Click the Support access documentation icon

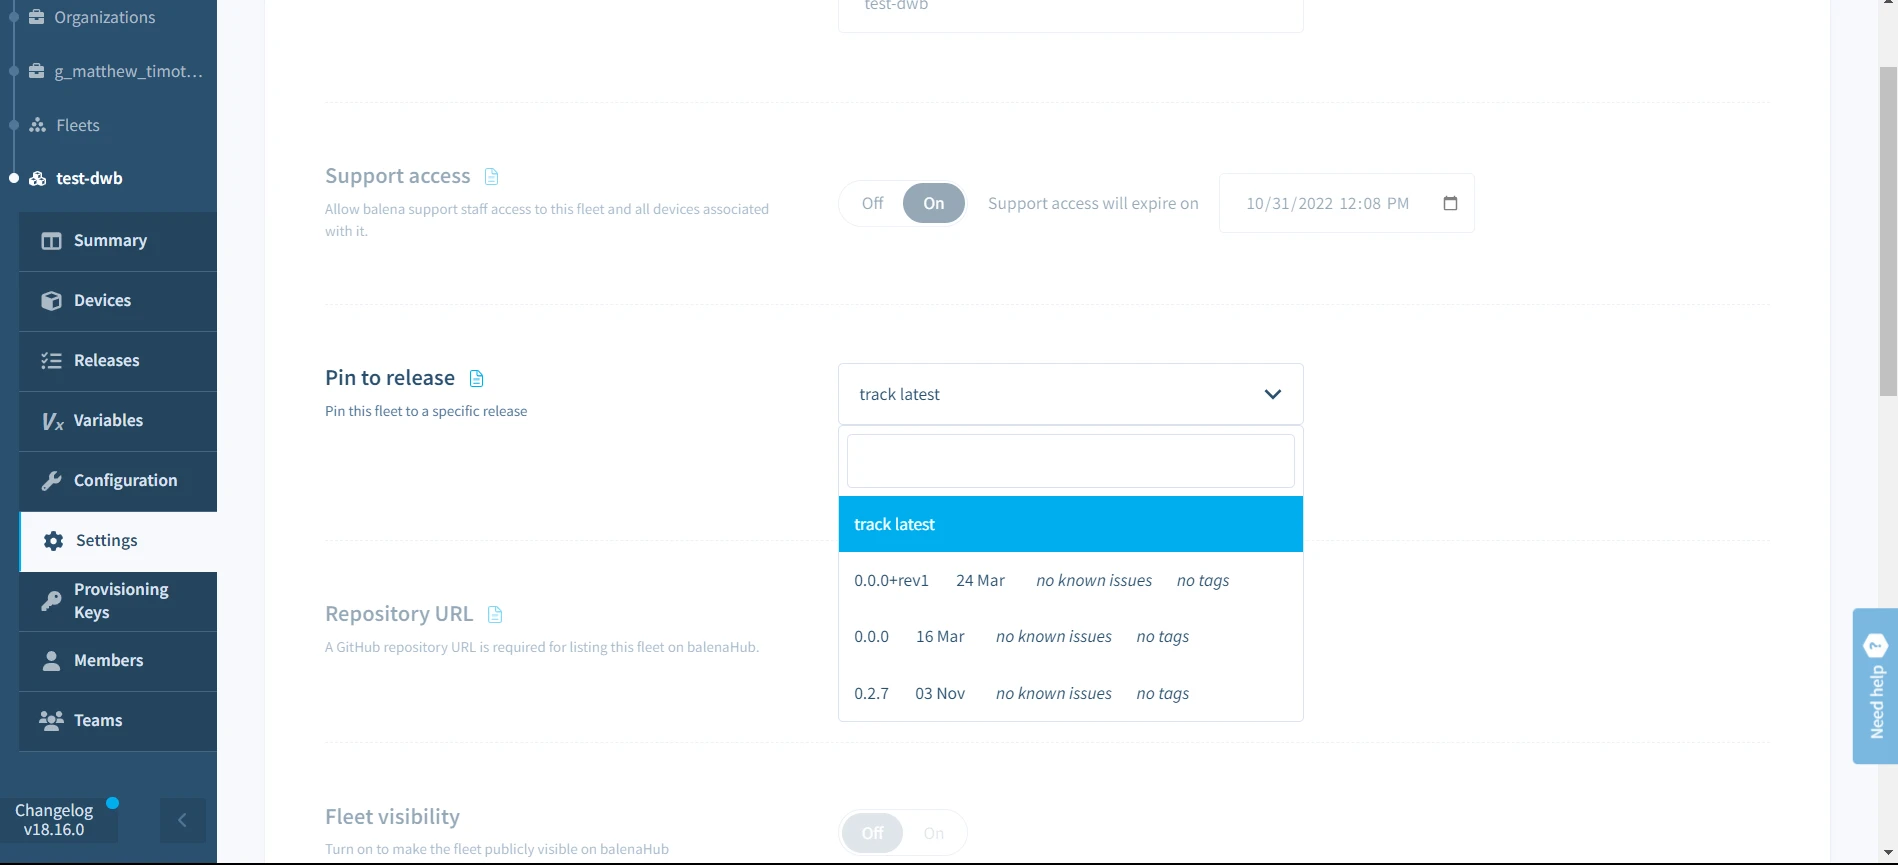[x=491, y=177]
